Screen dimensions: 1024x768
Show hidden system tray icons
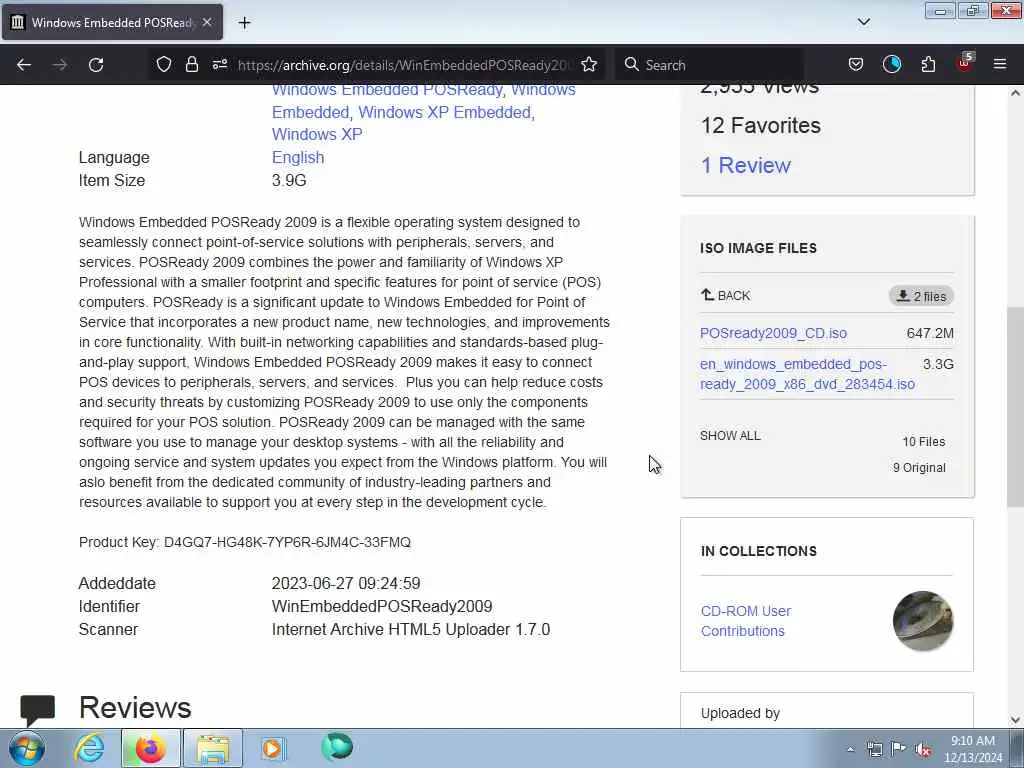click(x=850, y=750)
